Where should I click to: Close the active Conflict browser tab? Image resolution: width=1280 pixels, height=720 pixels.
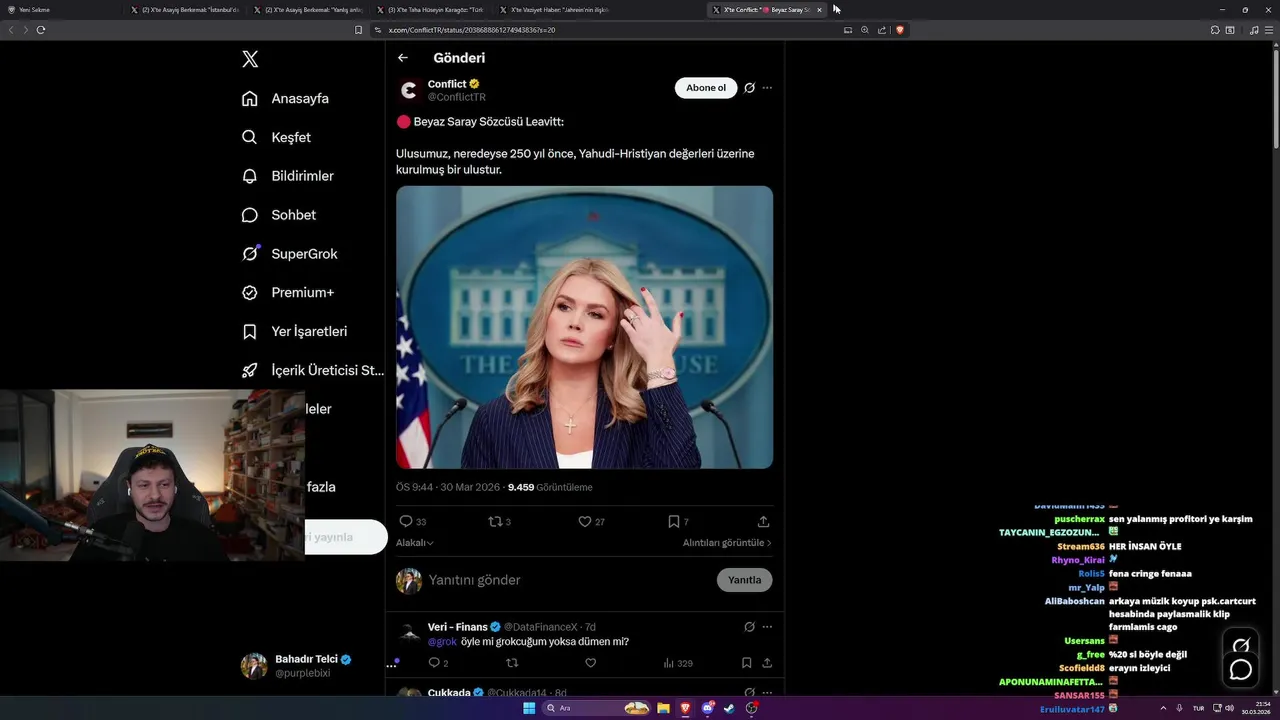tap(819, 10)
